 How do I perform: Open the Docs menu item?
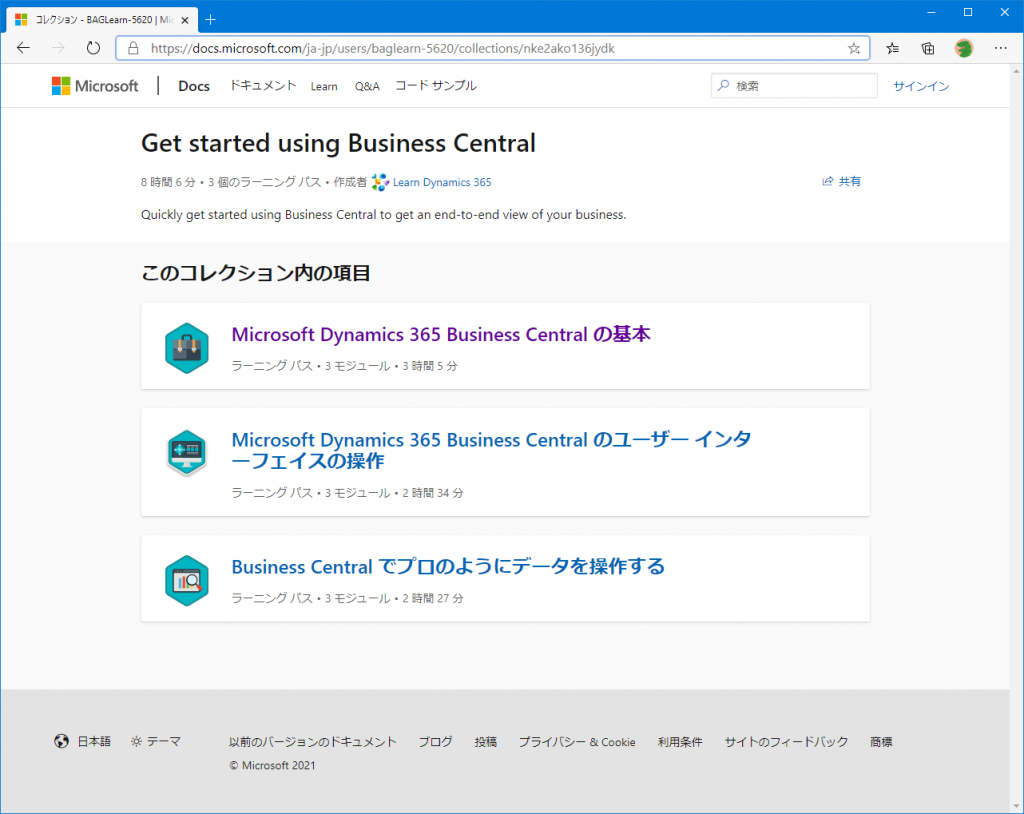[x=194, y=86]
